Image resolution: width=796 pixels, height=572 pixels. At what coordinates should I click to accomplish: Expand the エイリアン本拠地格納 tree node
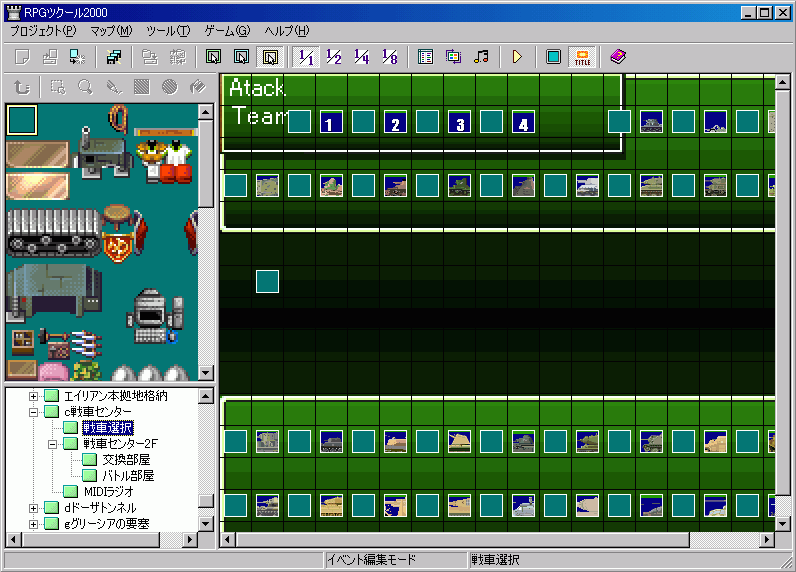pos(33,396)
